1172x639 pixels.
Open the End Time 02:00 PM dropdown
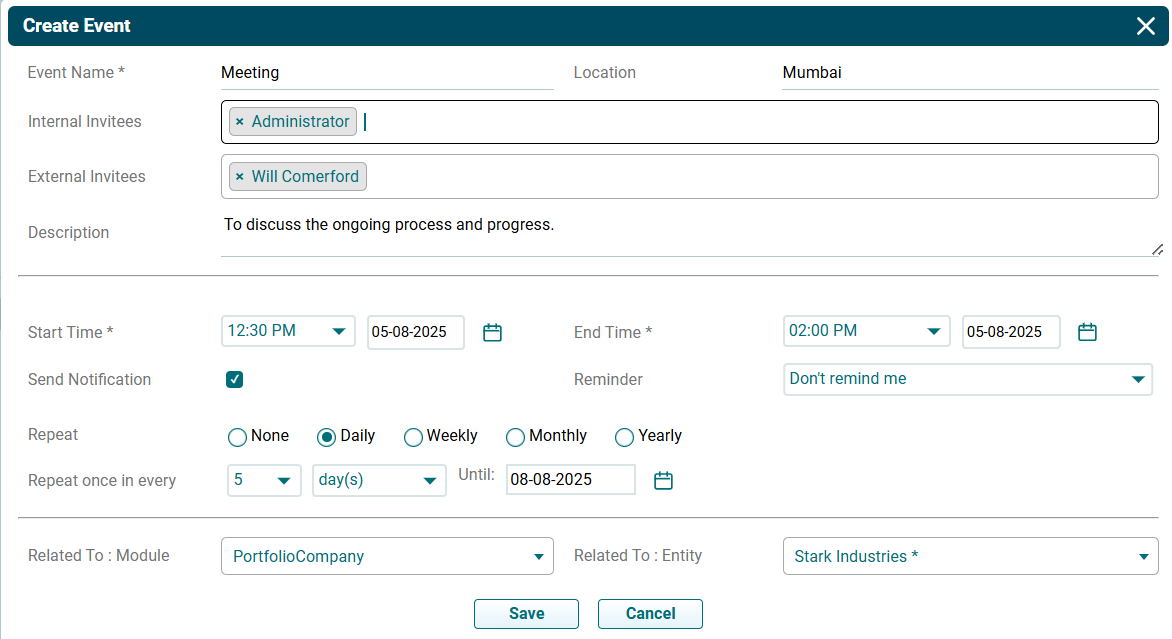[866, 332]
